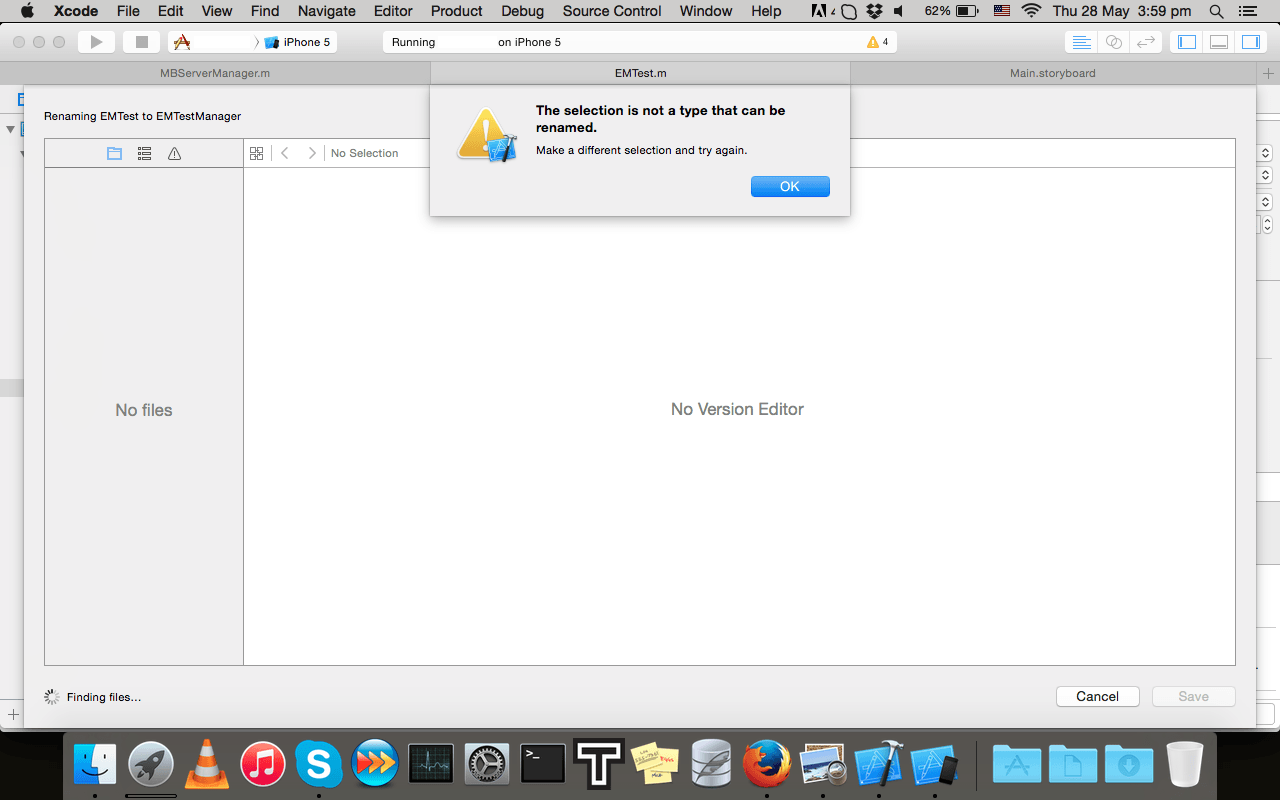Open the Trash in the Dock
Image resolution: width=1280 pixels, height=800 pixels.
[x=1185, y=765]
